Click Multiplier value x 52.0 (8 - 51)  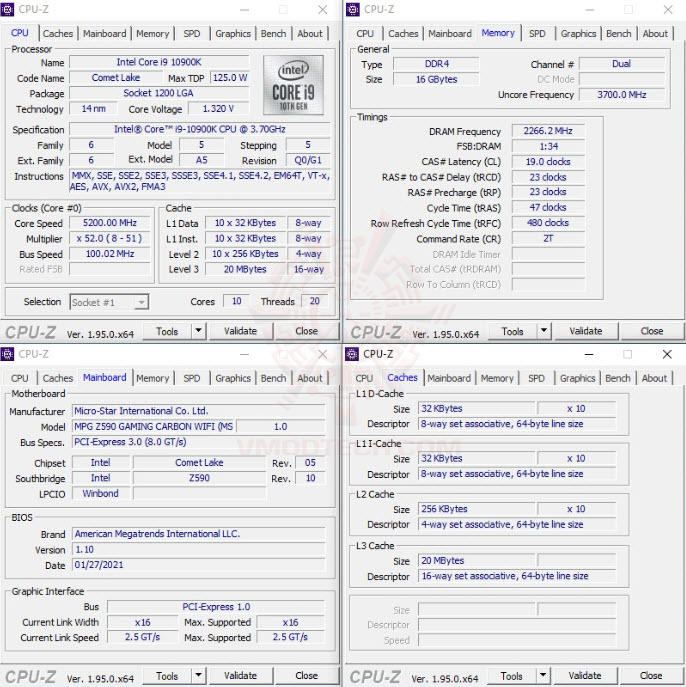click(x=110, y=238)
